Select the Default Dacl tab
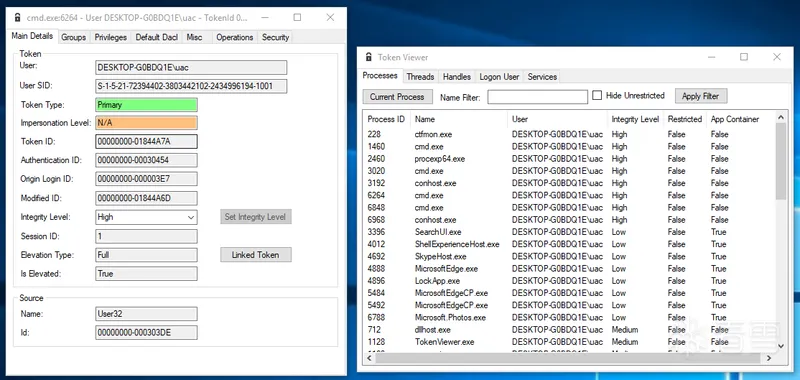The image size is (800, 380). tap(157, 37)
